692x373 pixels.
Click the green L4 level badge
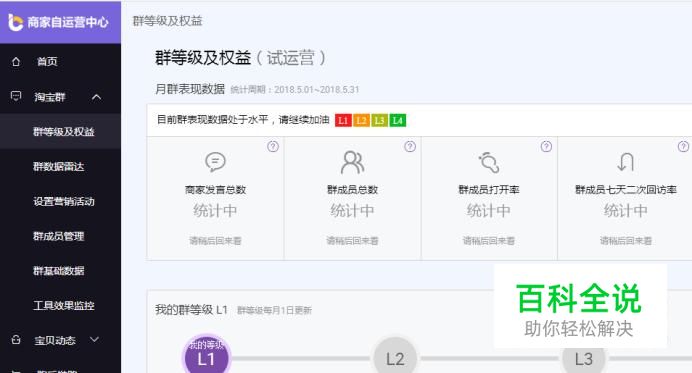click(x=397, y=120)
